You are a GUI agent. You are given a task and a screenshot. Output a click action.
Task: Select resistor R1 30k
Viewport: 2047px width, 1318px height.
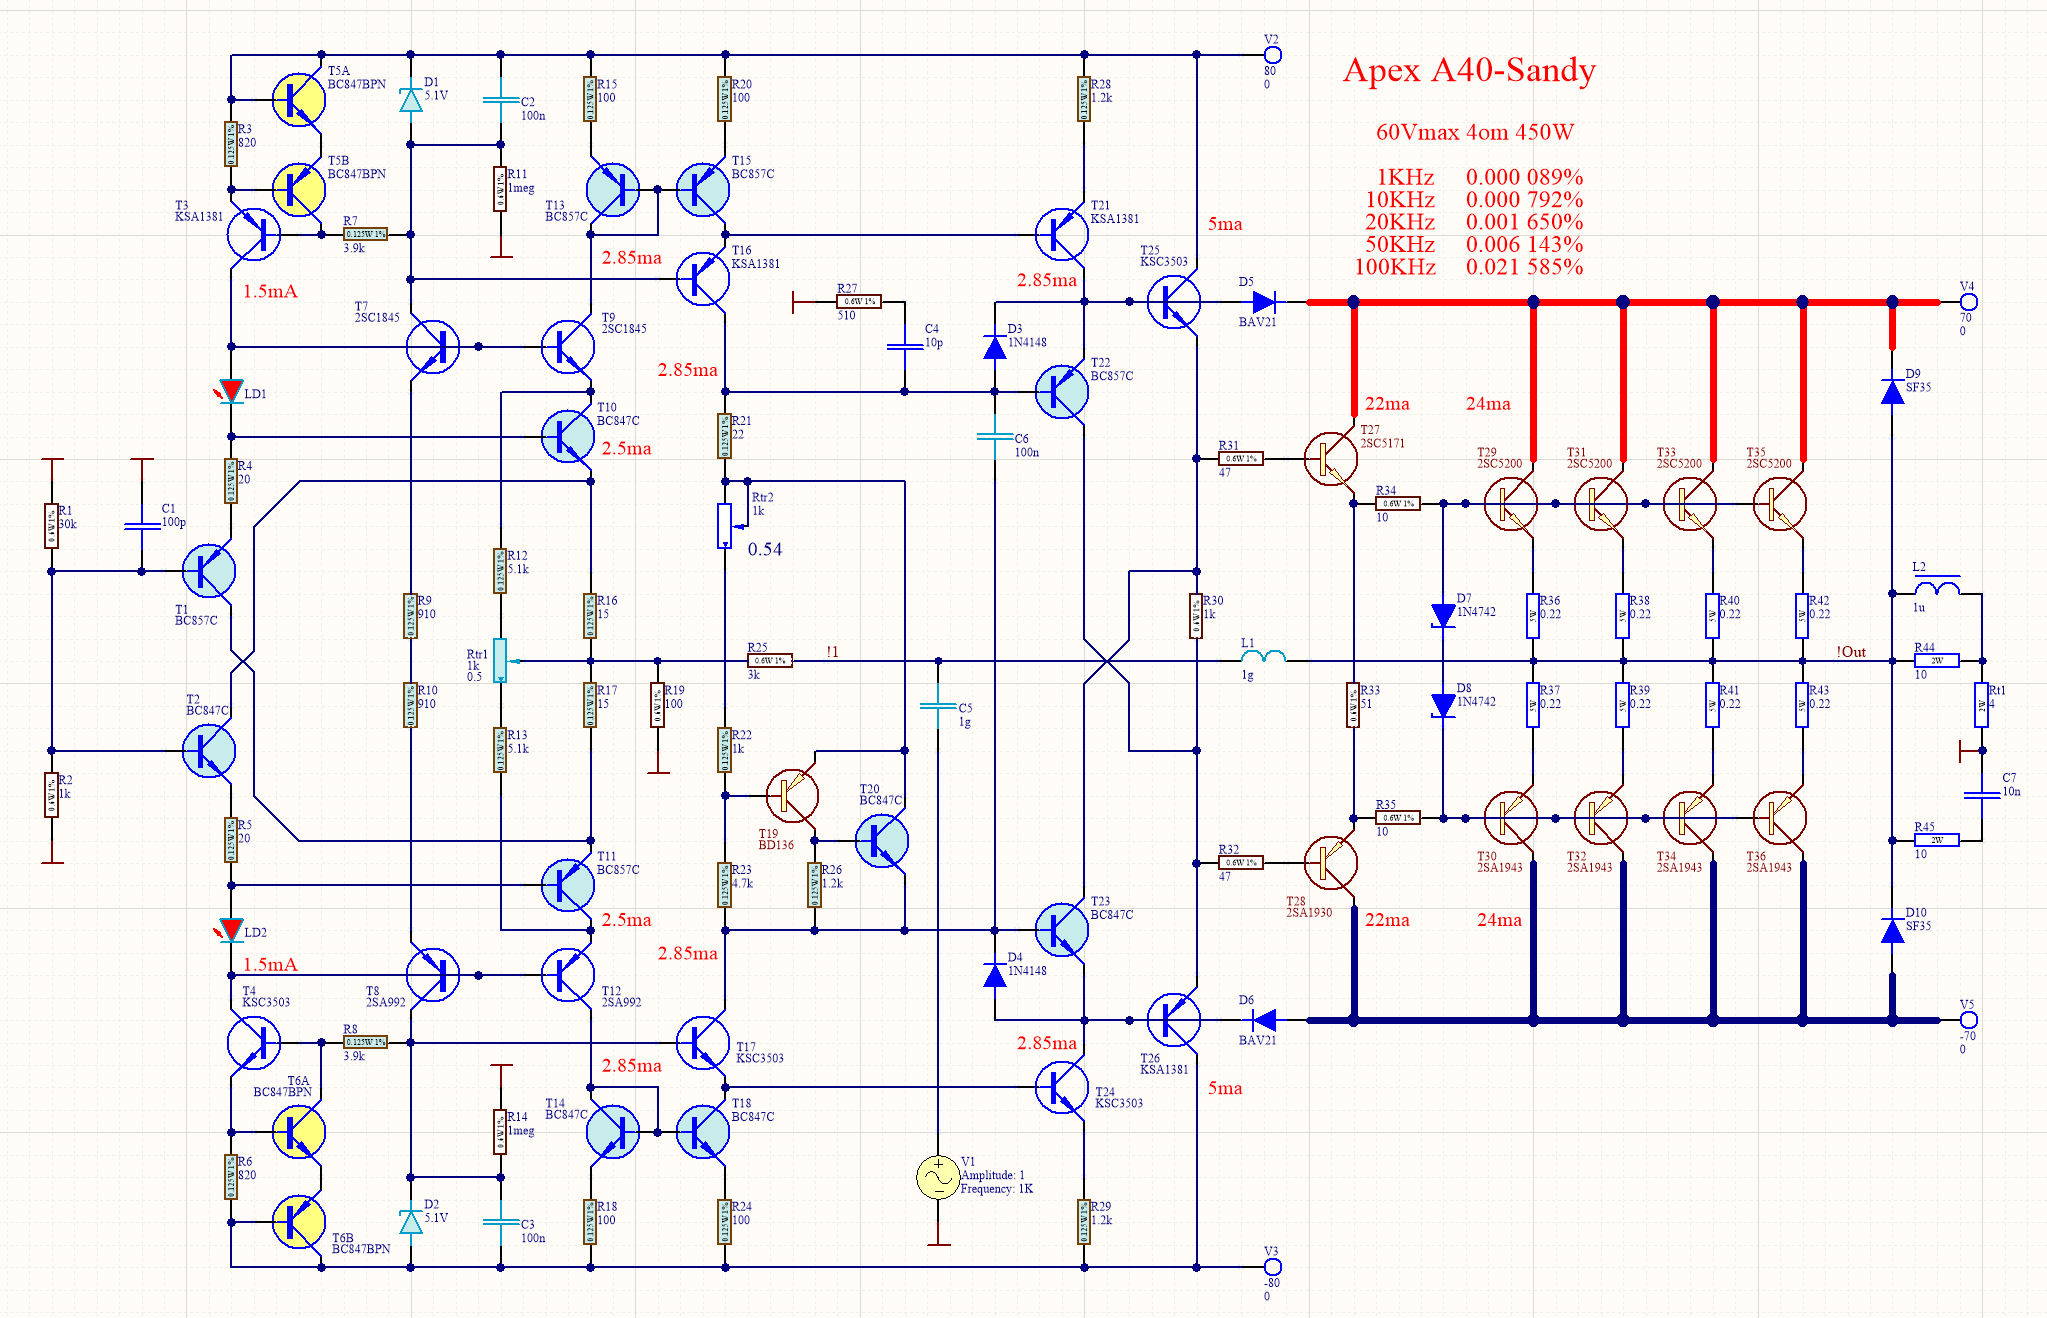point(51,526)
